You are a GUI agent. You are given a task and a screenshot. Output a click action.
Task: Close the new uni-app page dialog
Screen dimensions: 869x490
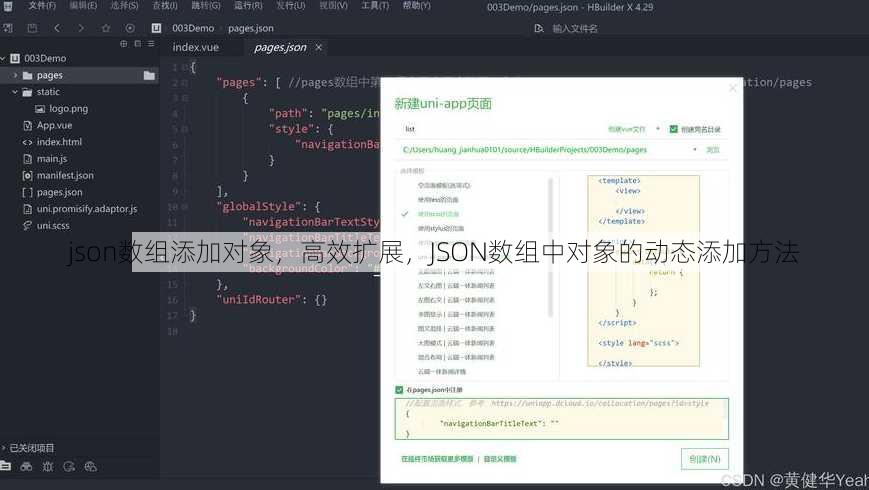(x=733, y=88)
